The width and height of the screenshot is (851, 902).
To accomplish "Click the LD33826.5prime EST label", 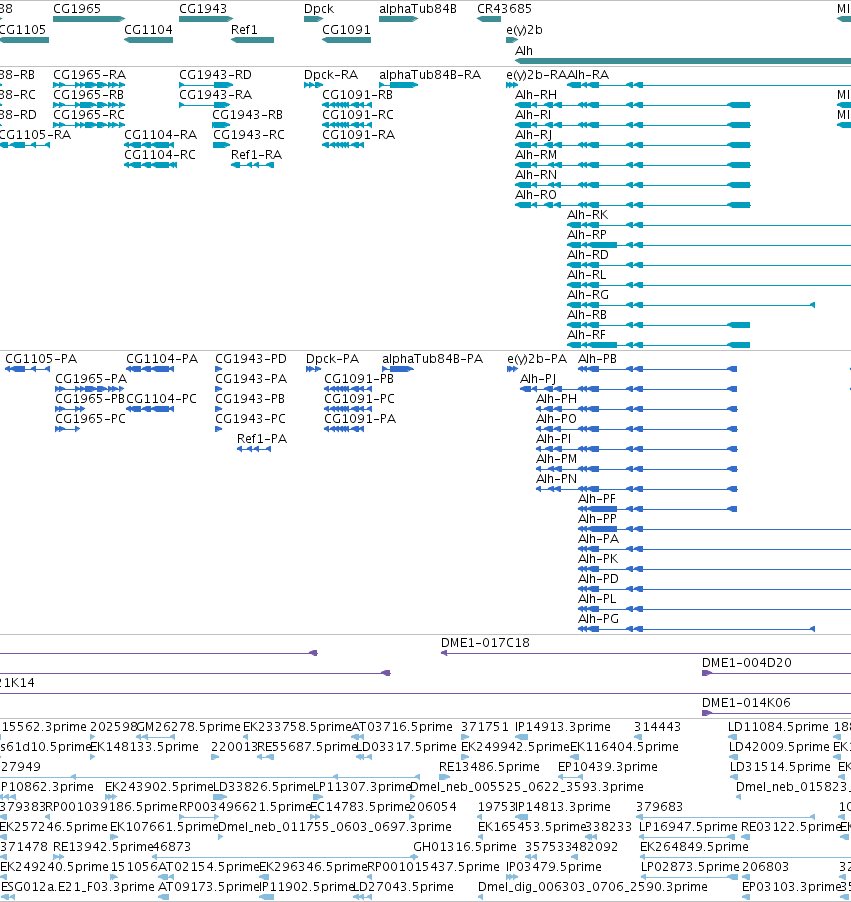I will (x=264, y=786).
